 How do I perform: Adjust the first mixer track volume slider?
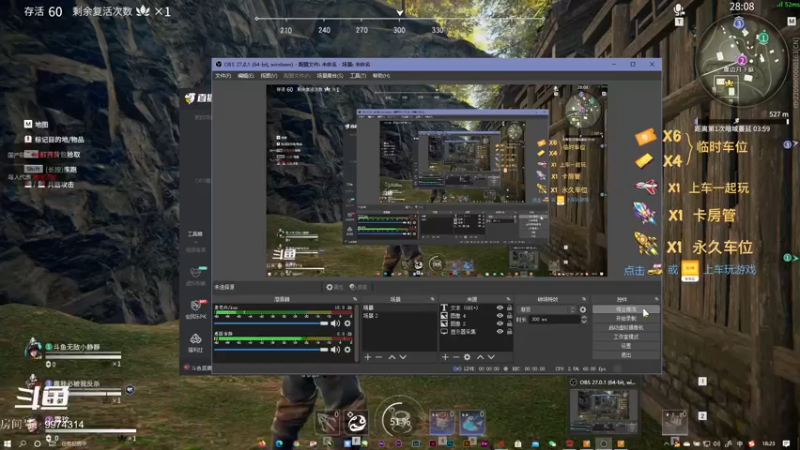[x=271, y=323]
